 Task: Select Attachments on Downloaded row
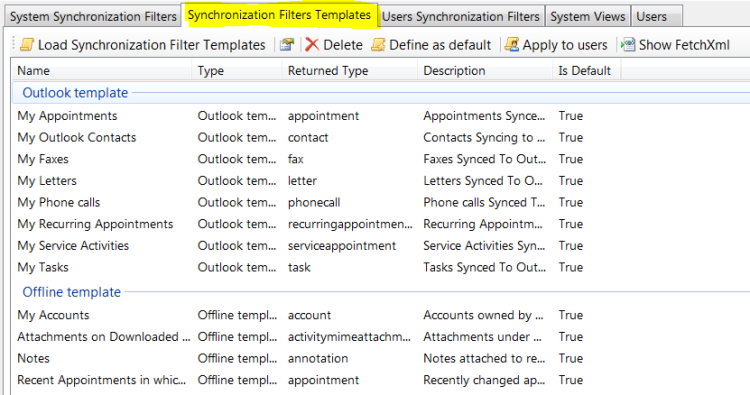coord(381,337)
